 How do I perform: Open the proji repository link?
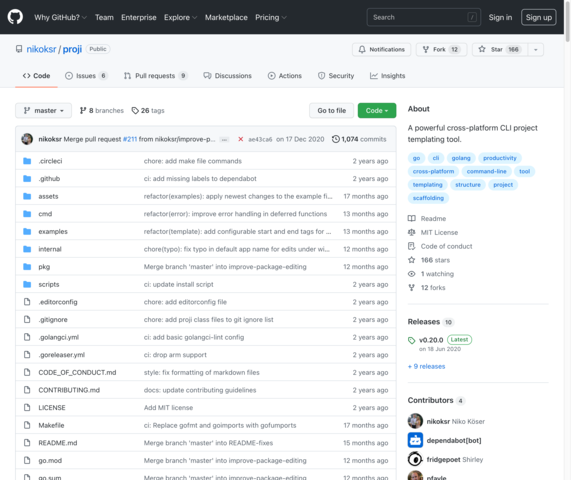pyautogui.click(x=72, y=49)
